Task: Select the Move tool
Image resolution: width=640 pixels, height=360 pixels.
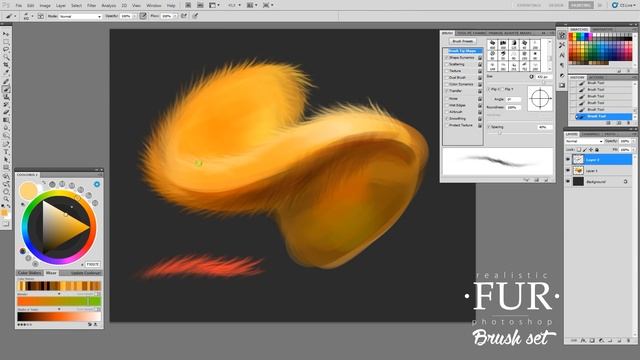Action: click(6, 34)
